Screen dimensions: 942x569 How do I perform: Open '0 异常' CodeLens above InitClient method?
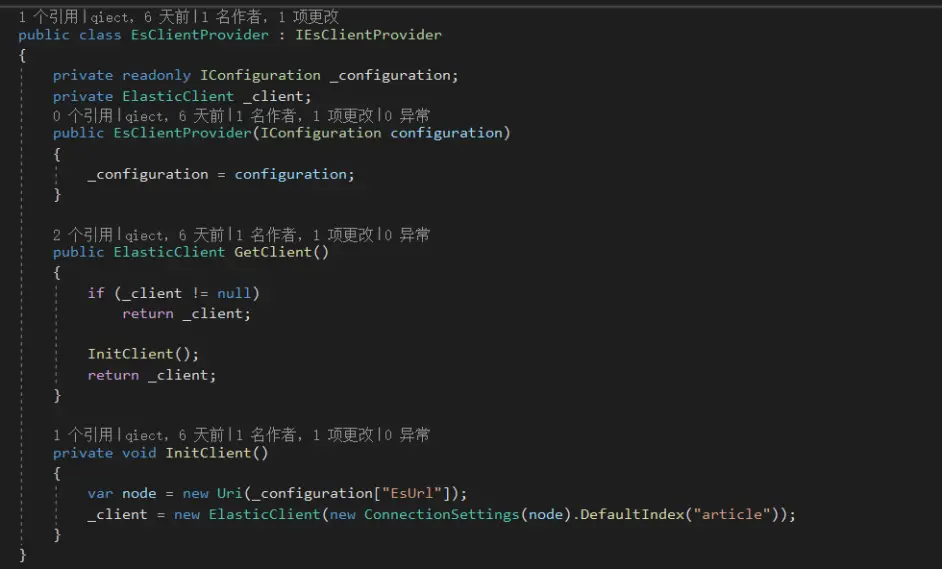pyautogui.click(x=407, y=435)
